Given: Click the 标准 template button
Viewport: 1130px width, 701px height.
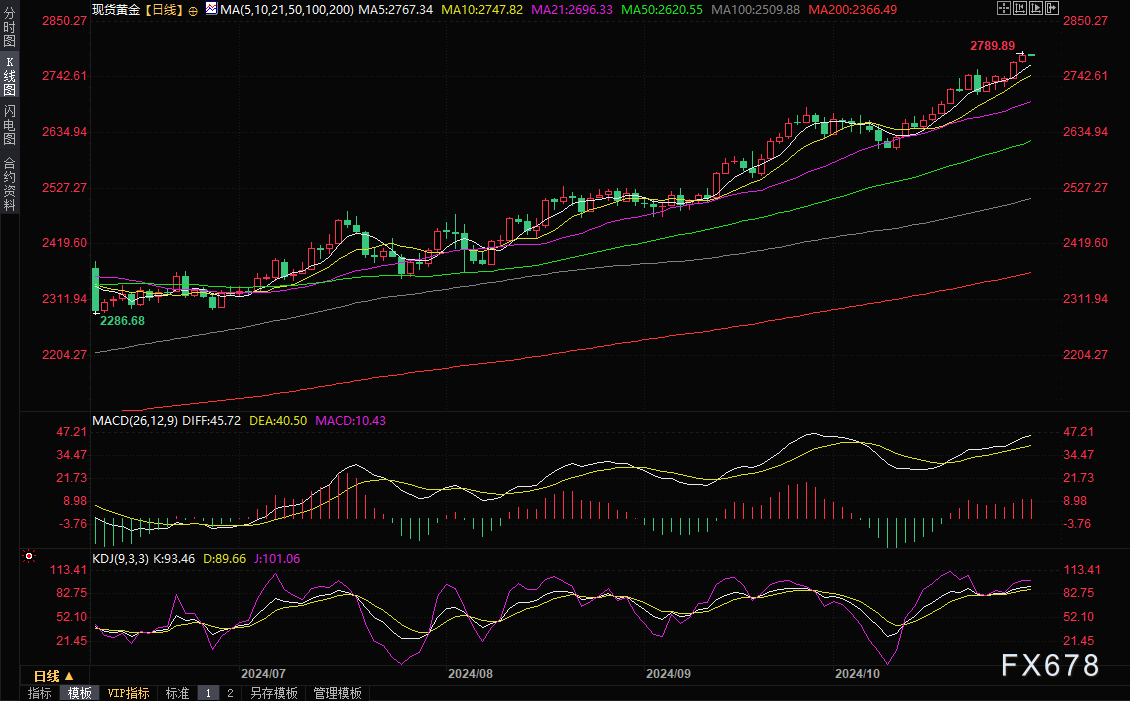Looking at the screenshot, I should click(177, 693).
